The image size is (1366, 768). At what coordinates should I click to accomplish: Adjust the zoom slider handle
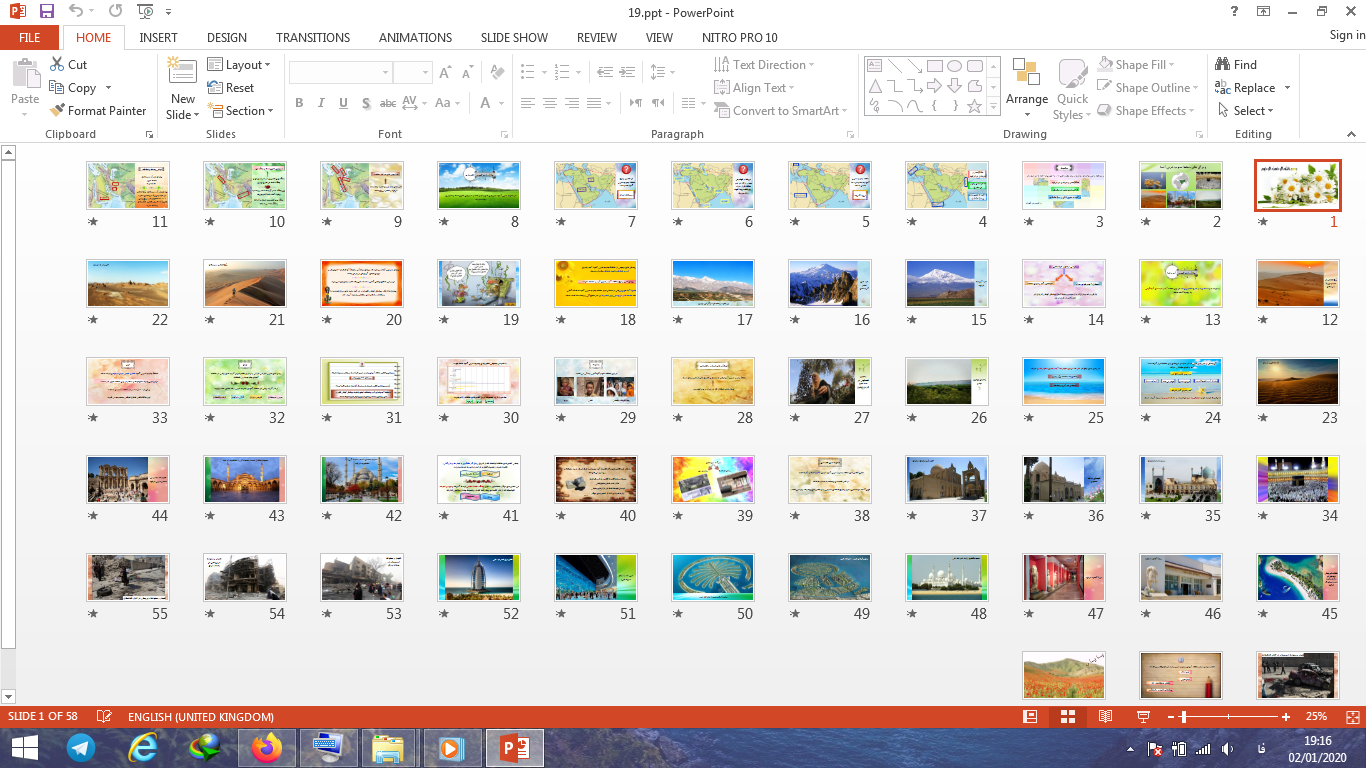[1184, 717]
